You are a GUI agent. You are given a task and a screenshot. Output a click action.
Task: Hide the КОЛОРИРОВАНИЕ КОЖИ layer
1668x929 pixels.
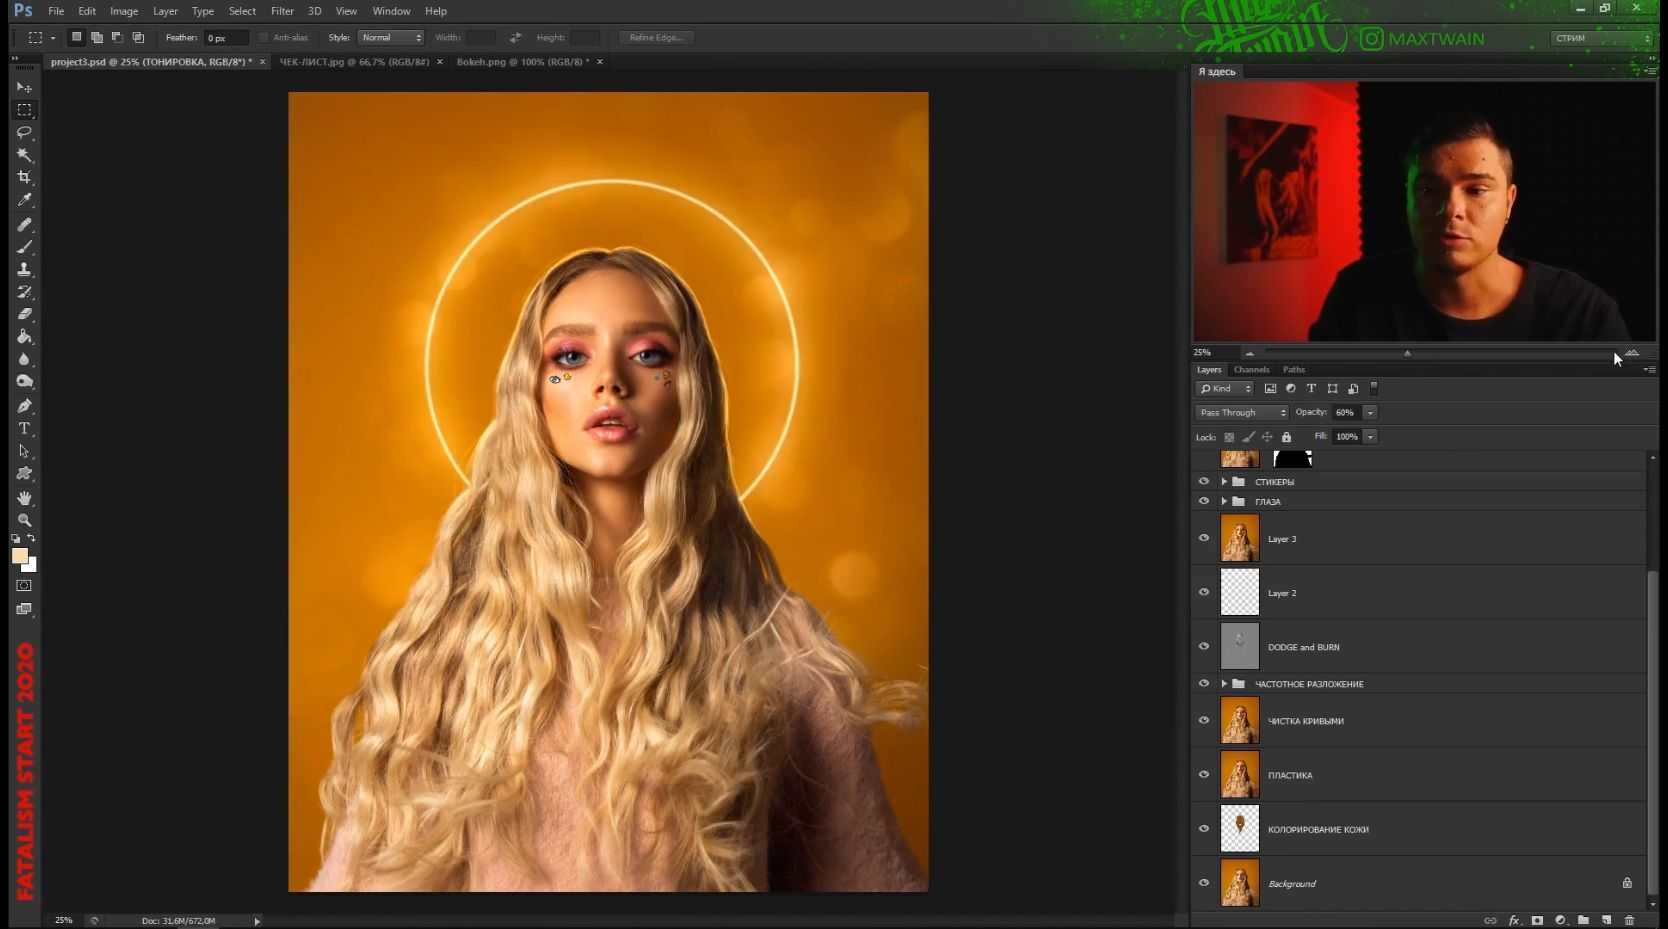tap(1204, 829)
